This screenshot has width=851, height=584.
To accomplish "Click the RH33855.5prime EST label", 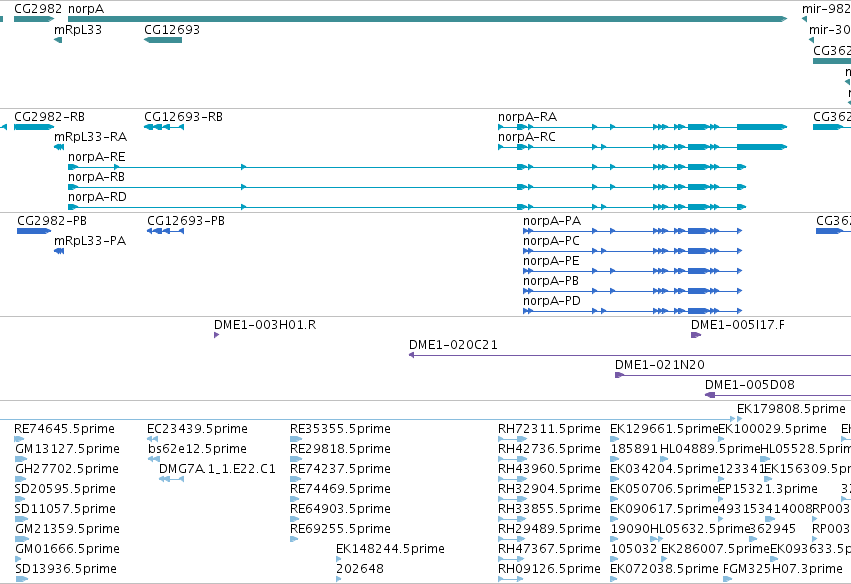I will [x=549, y=509].
